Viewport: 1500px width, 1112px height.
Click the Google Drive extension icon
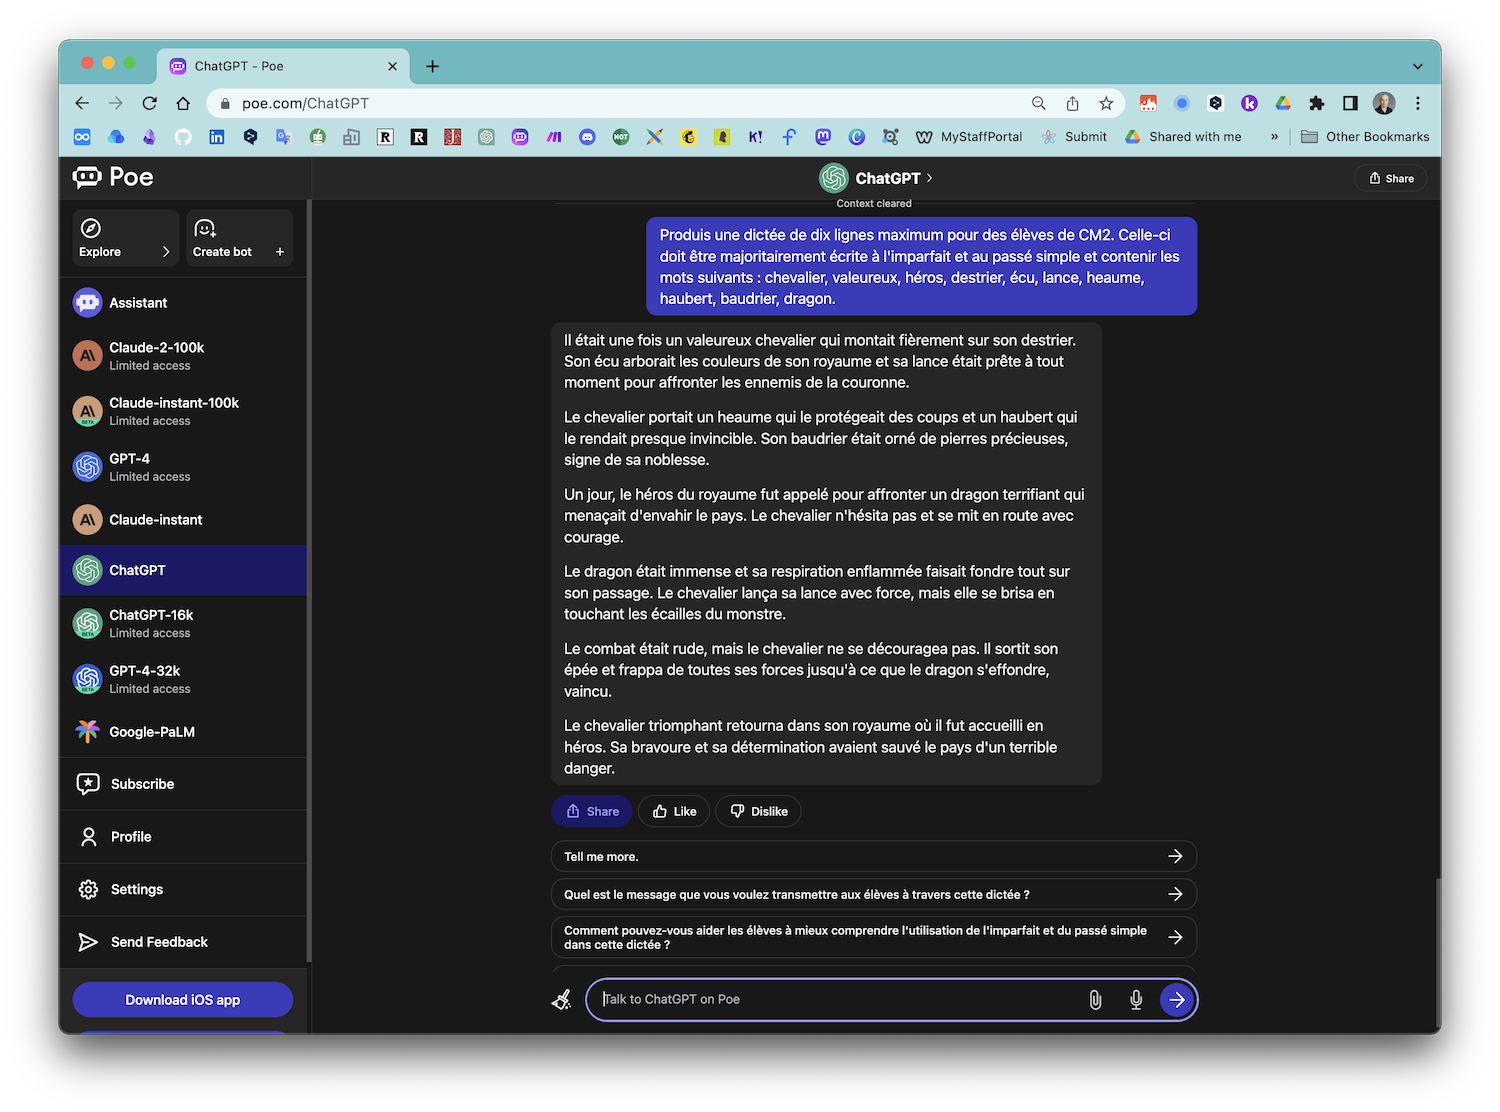click(1283, 103)
